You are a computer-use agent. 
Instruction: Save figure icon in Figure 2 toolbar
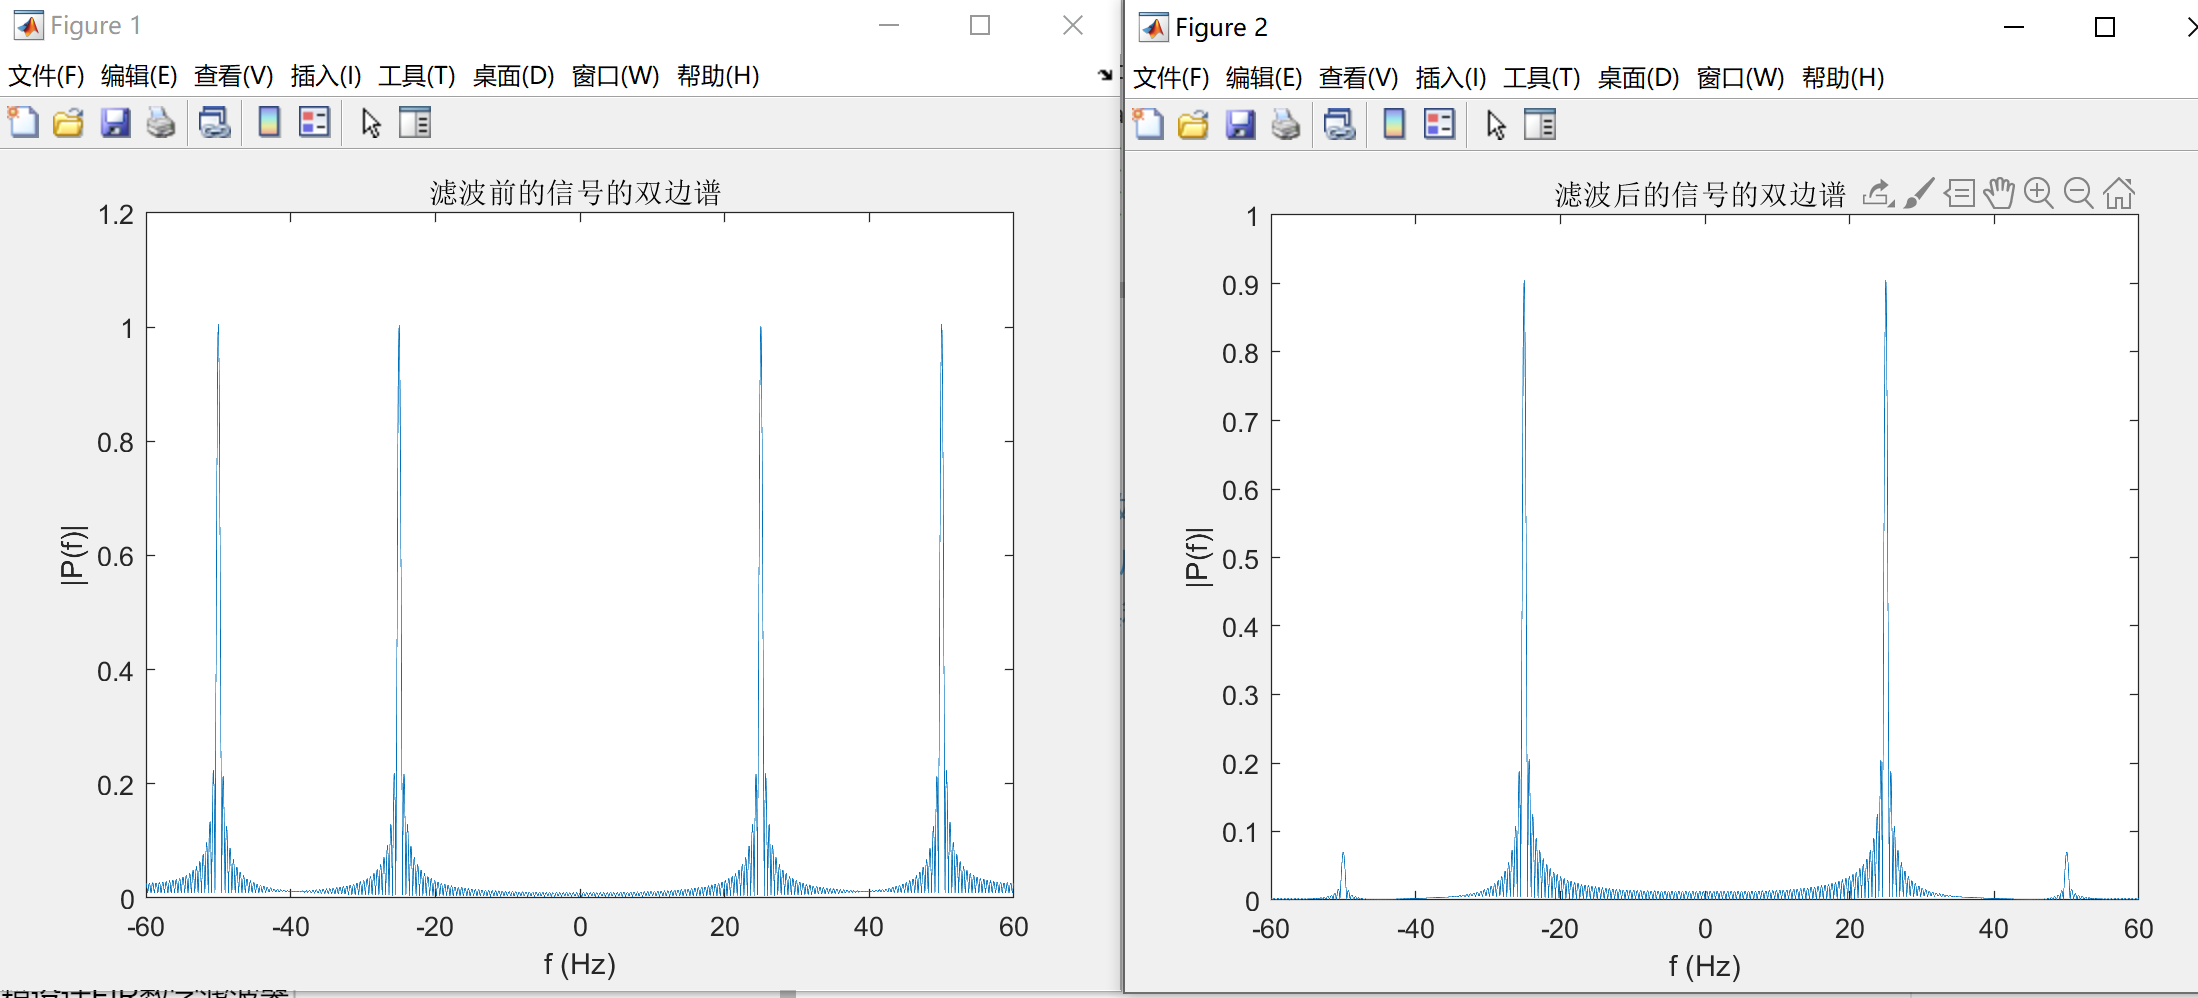pos(1240,124)
